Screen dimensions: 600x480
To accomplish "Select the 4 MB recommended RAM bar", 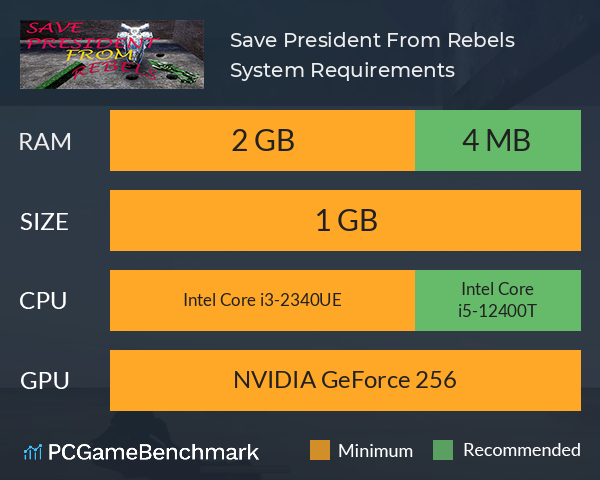I will [498, 140].
